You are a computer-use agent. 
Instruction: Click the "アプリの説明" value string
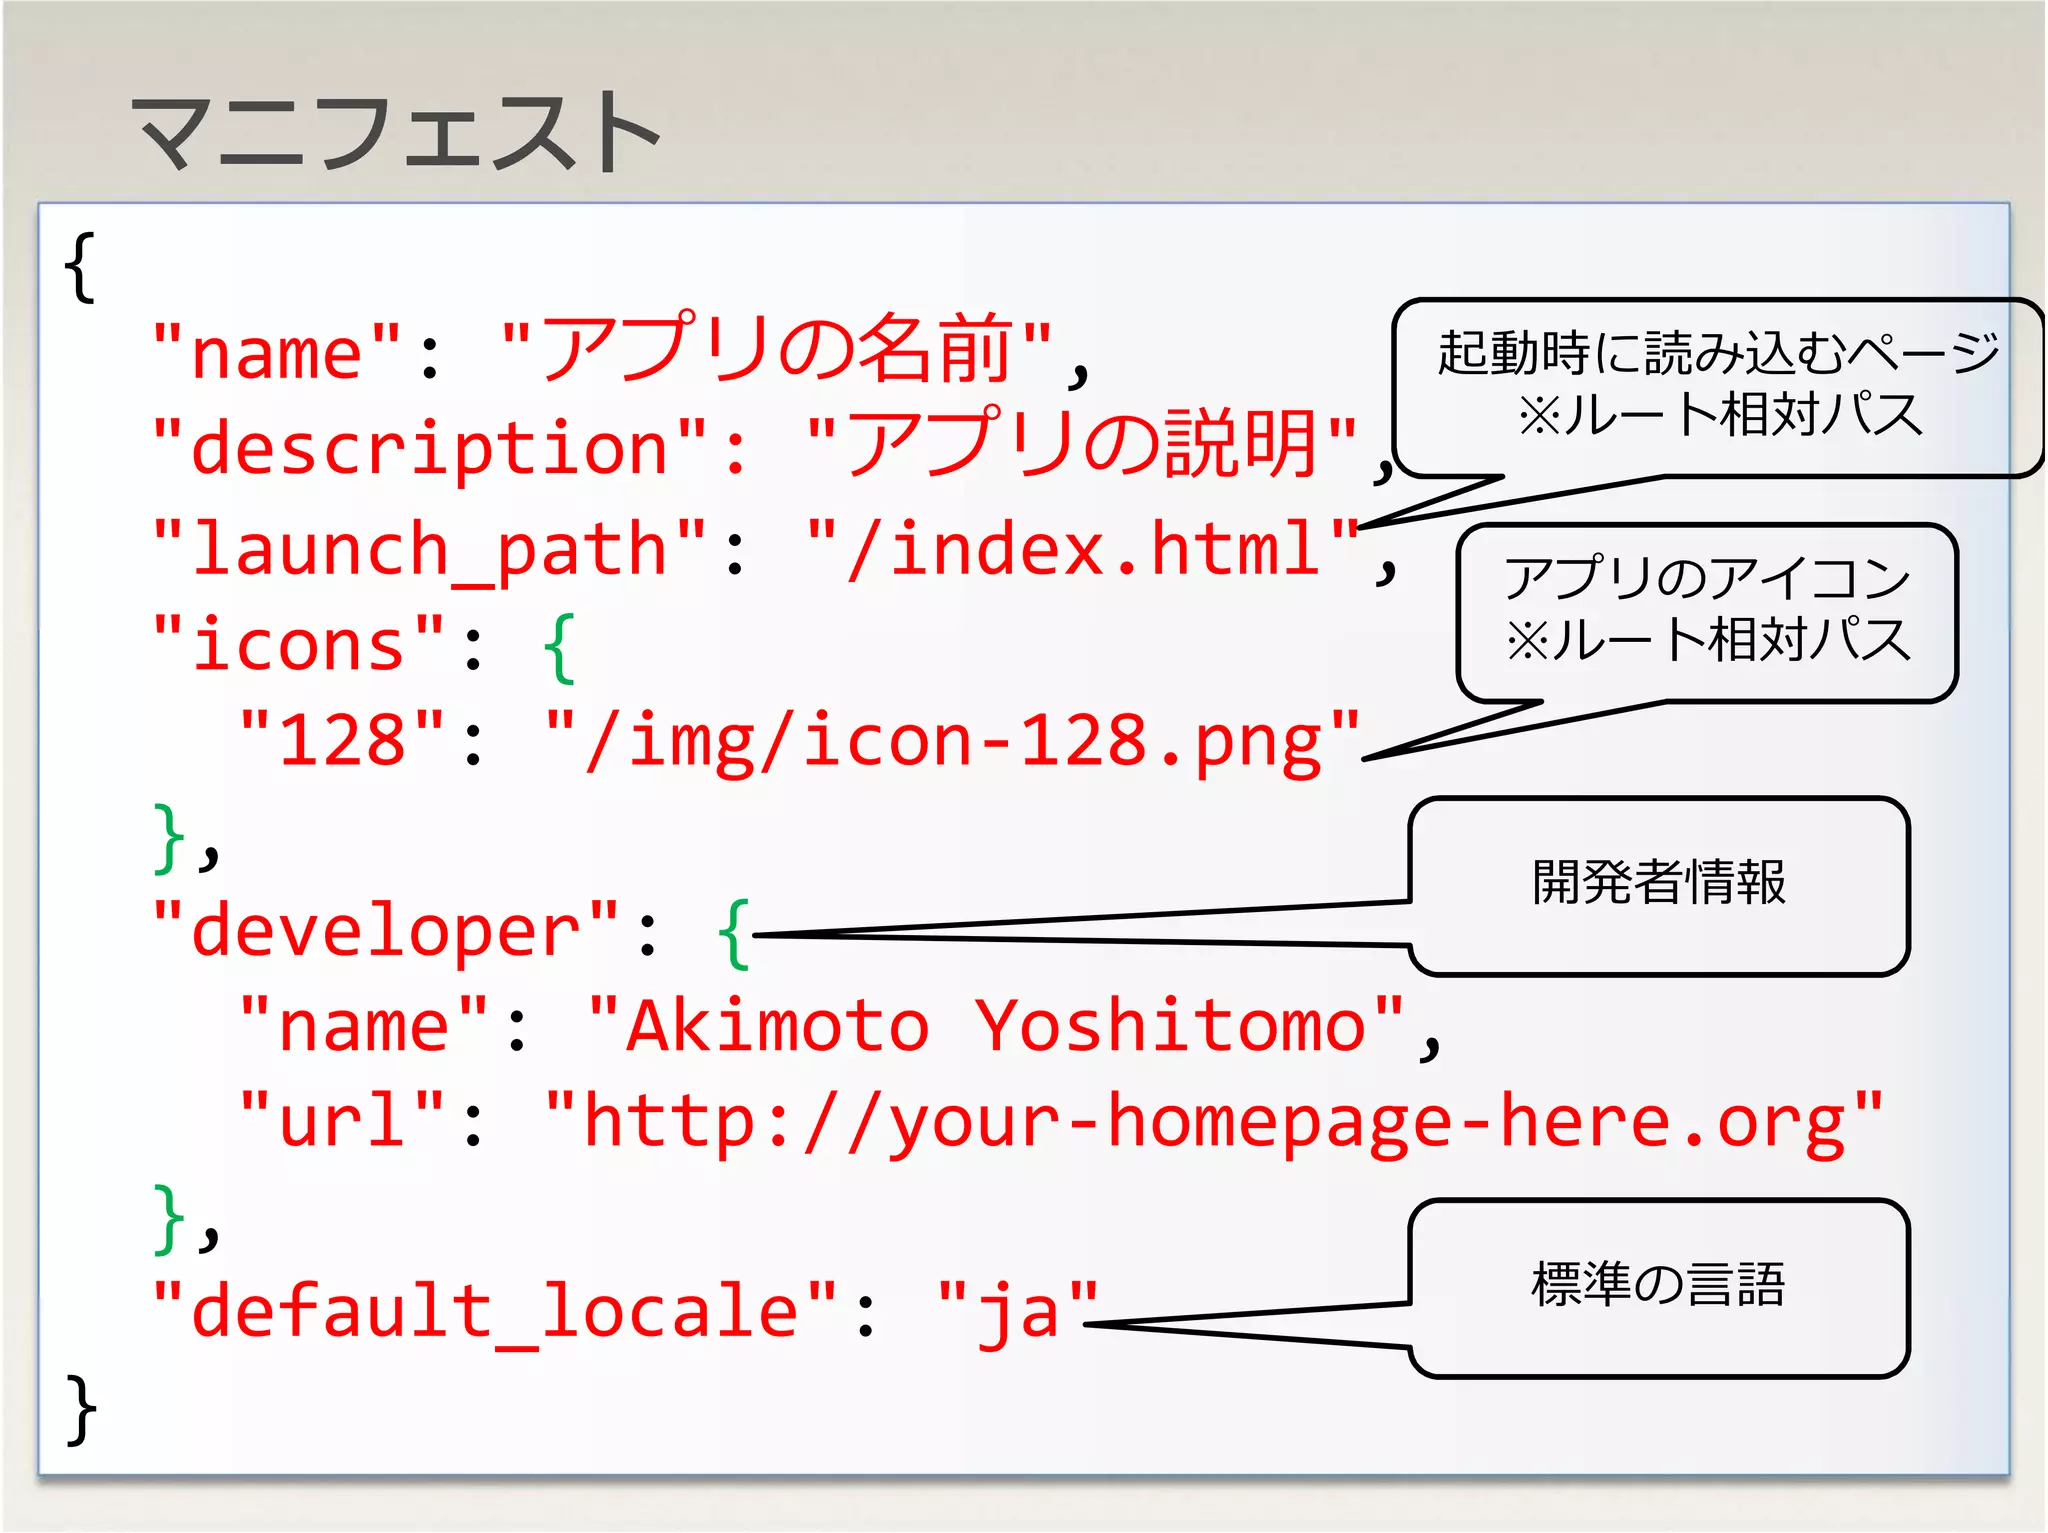pos(1081,444)
